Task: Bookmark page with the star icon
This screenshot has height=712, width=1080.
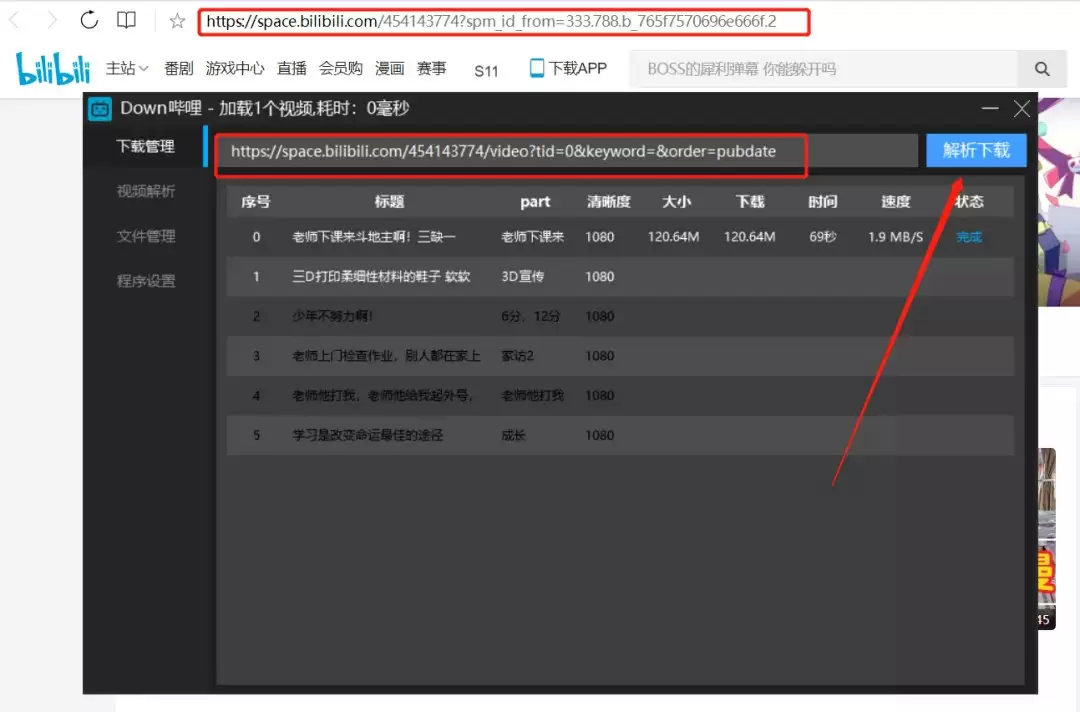Action: click(x=177, y=21)
